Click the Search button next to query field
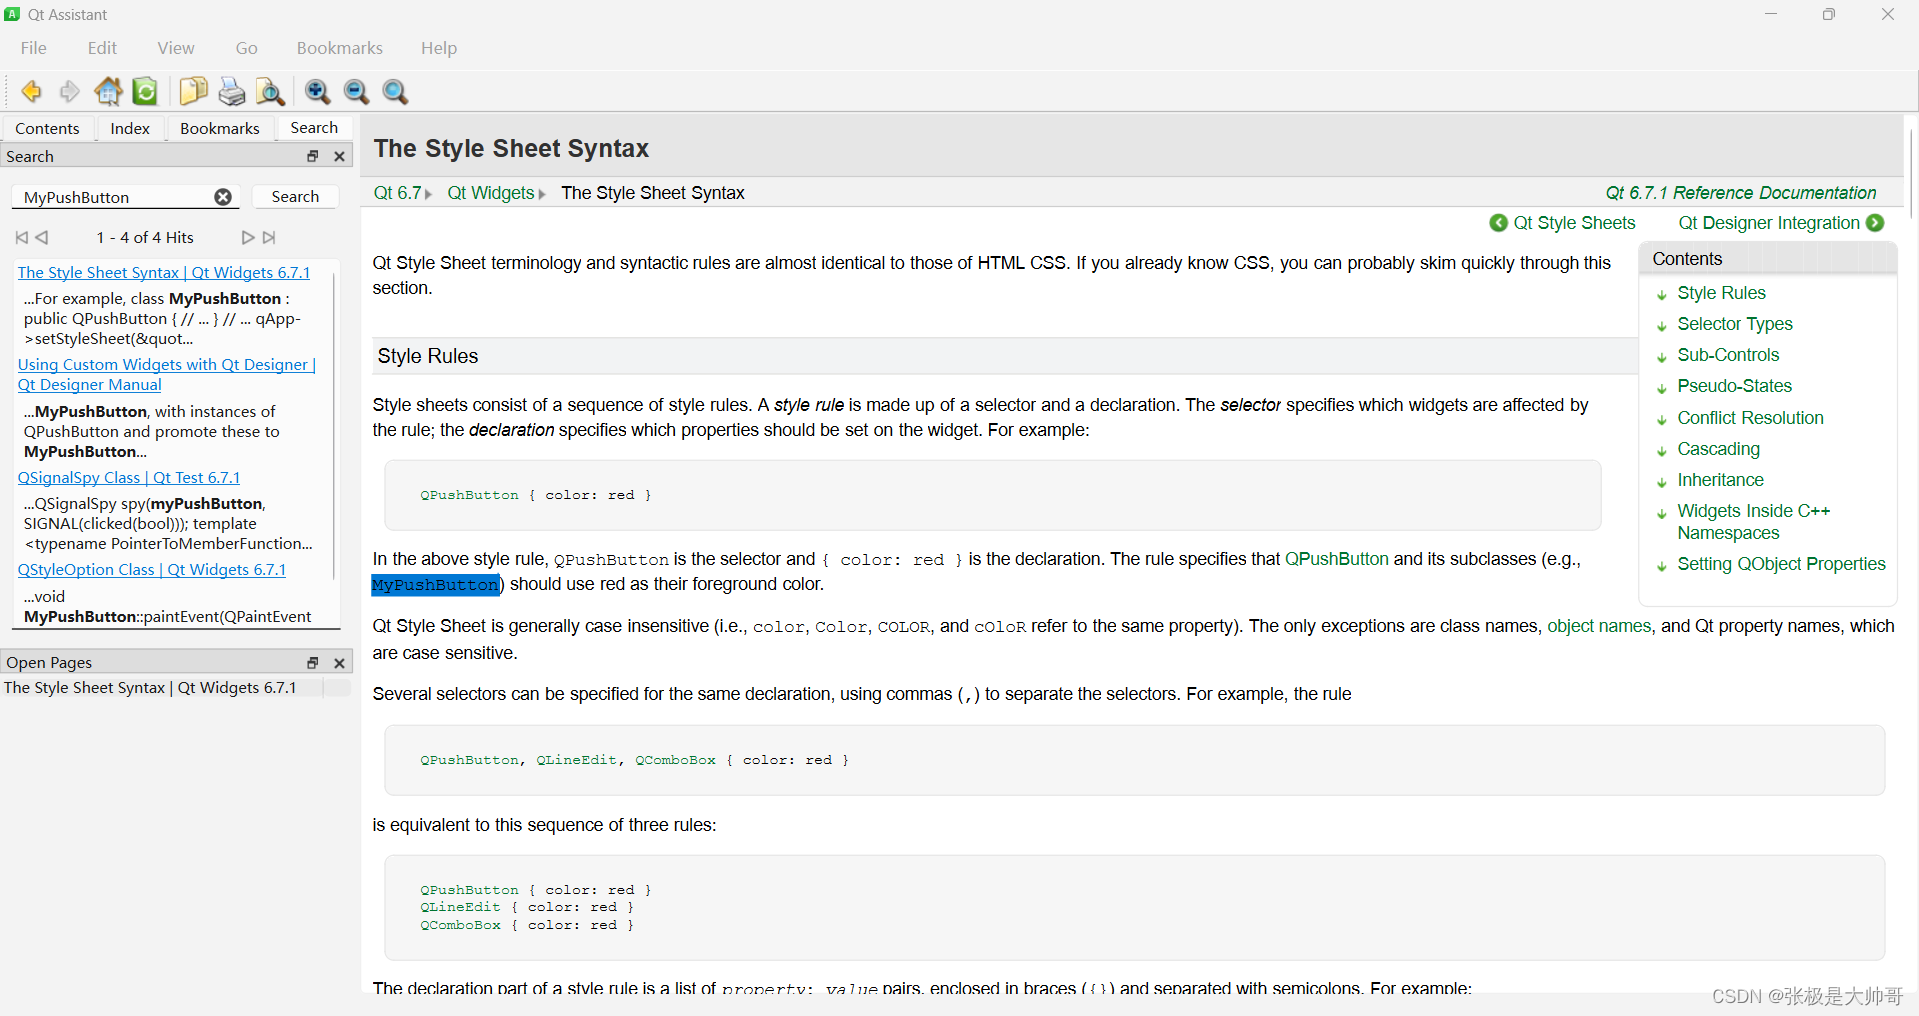Viewport: 1919px width, 1016px height. (x=295, y=197)
